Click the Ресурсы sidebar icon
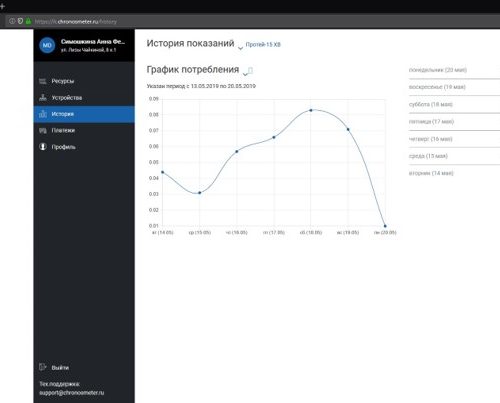The image size is (500, 403). (43, 81)
